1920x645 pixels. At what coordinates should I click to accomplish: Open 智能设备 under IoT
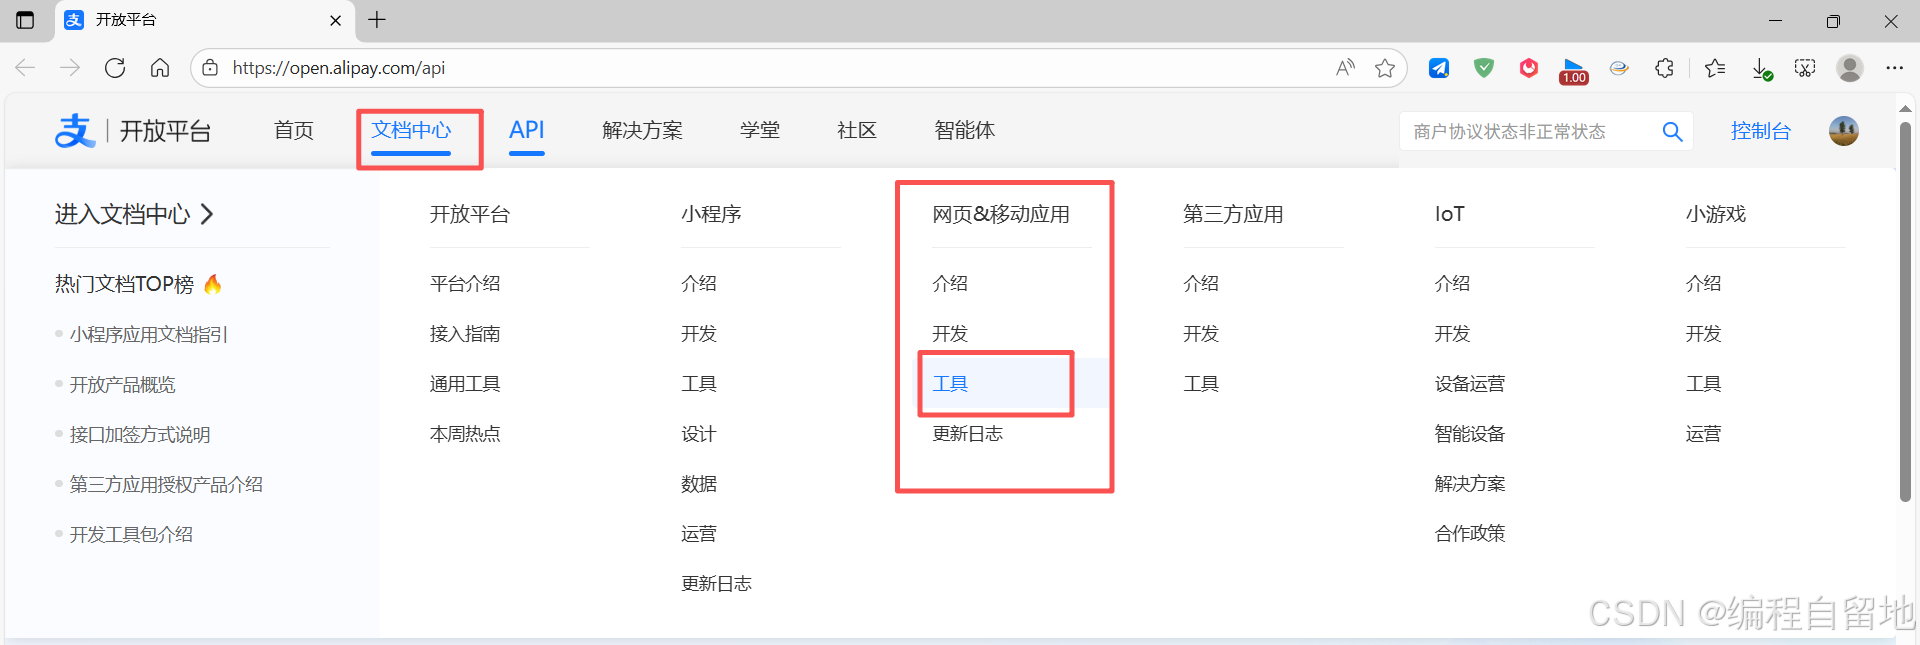tap(1470, 434)
